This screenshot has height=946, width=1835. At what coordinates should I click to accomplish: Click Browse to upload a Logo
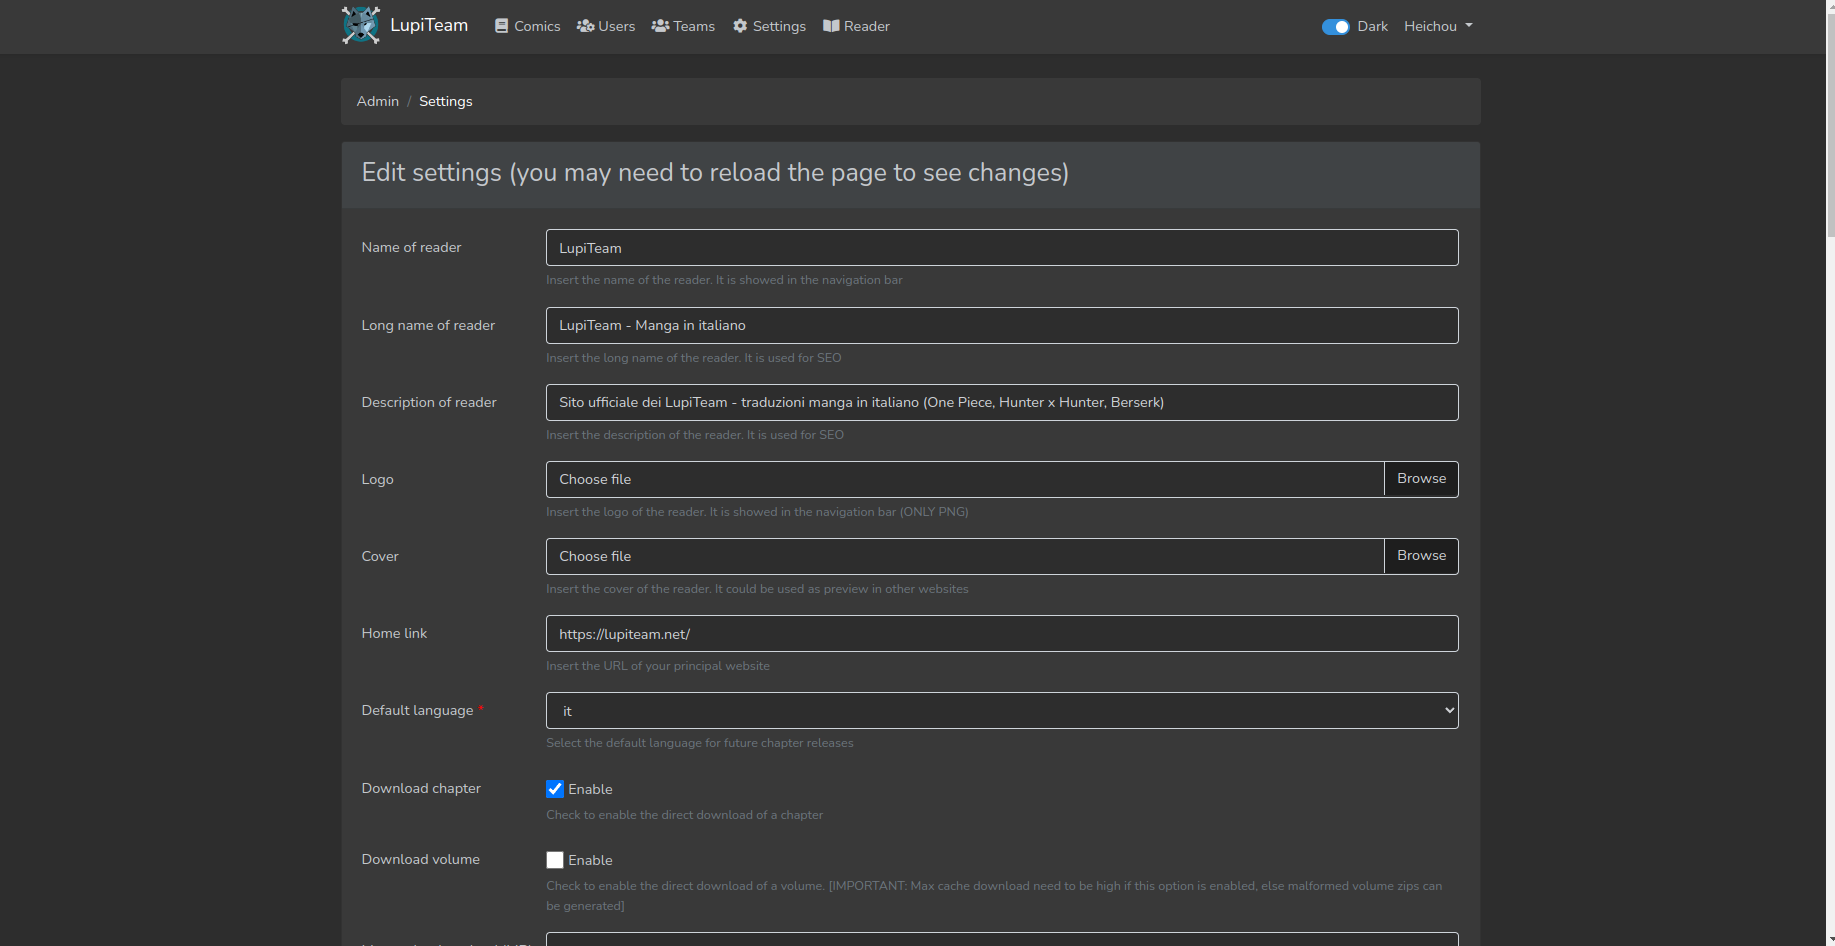pos(1420,479)
